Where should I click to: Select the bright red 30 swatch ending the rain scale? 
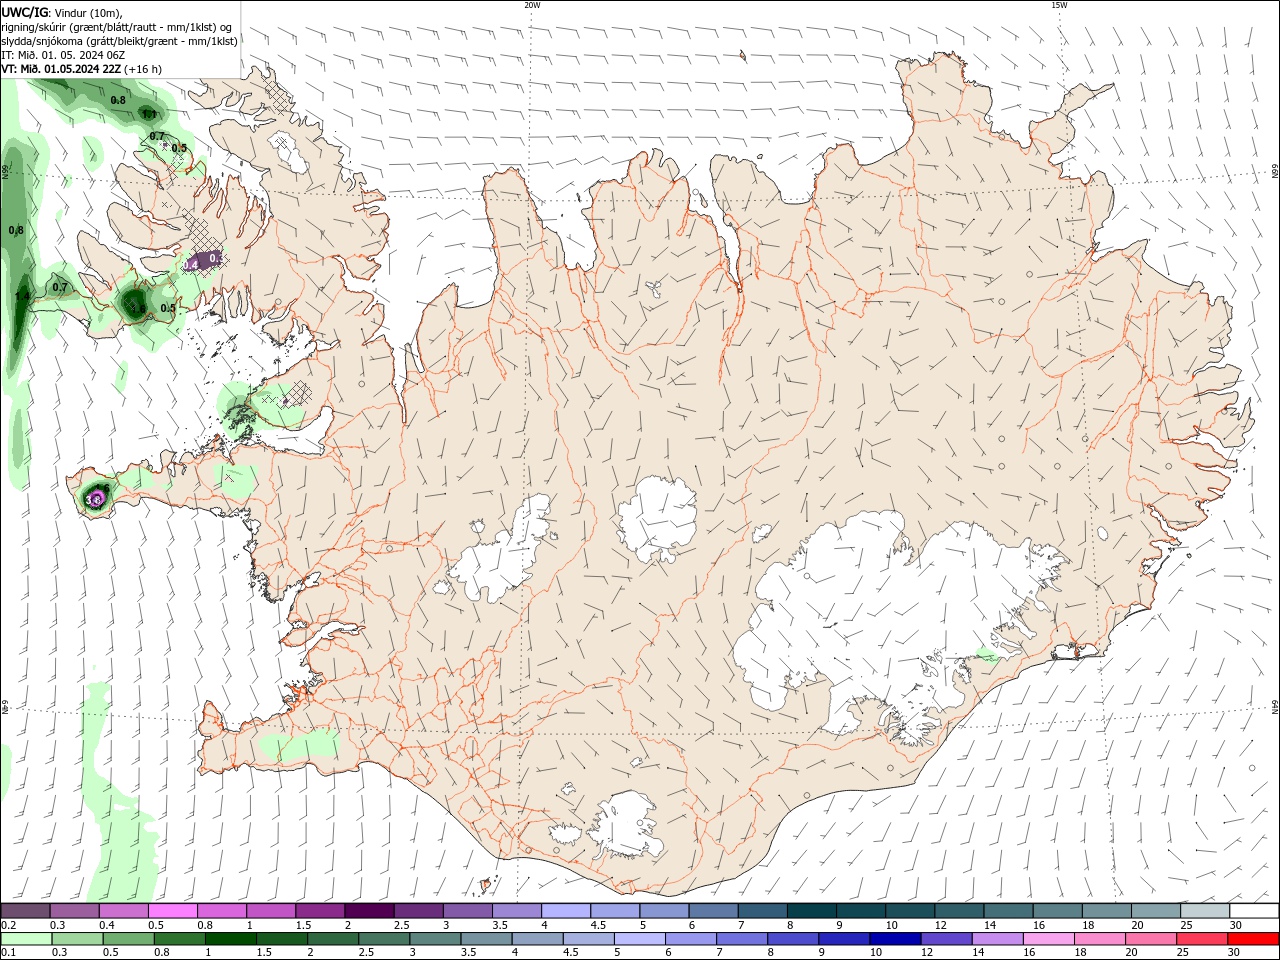[x=1254, y=939]
